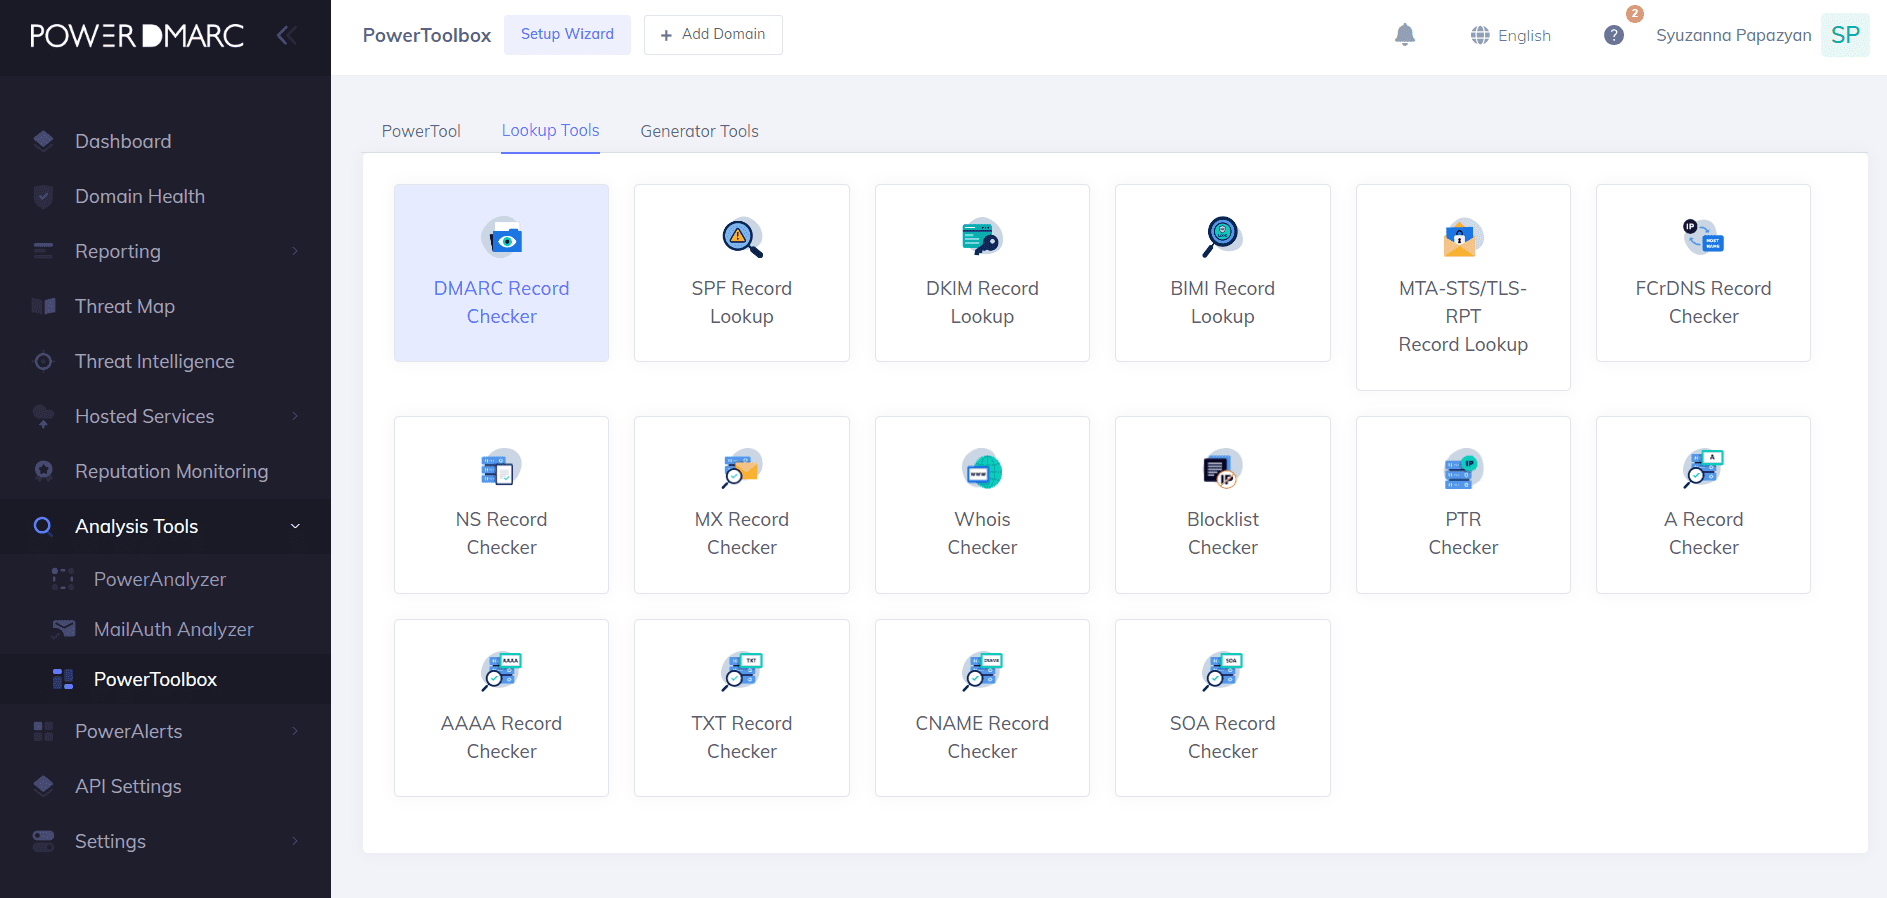Open the English language selector
Viewport: 1887px width, 898px height.
[1511, 35]
